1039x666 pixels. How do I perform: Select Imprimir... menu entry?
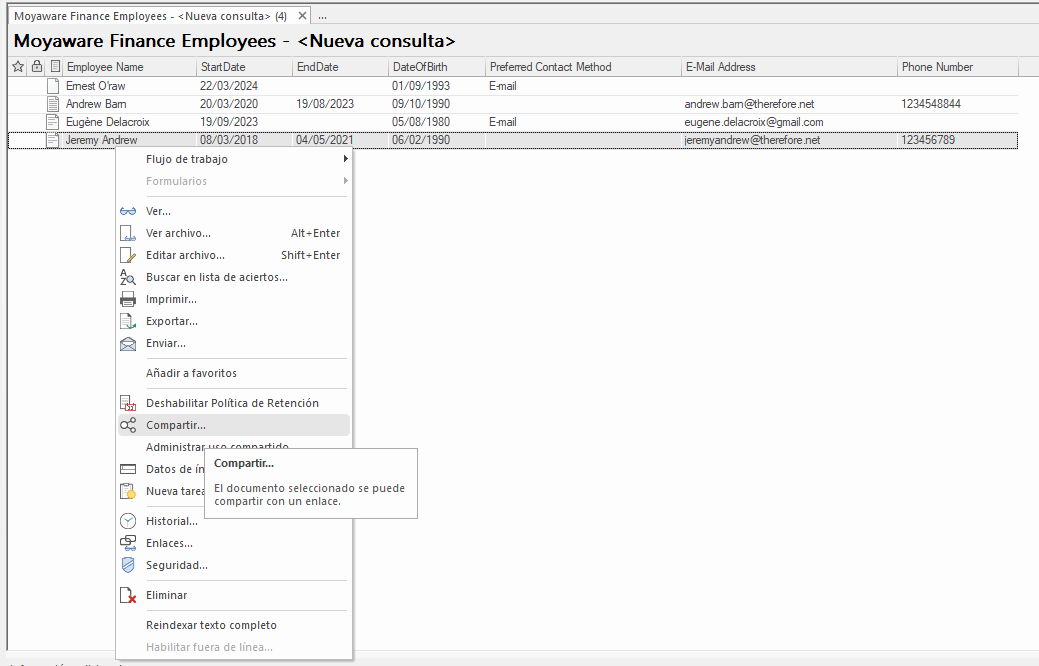234,300
